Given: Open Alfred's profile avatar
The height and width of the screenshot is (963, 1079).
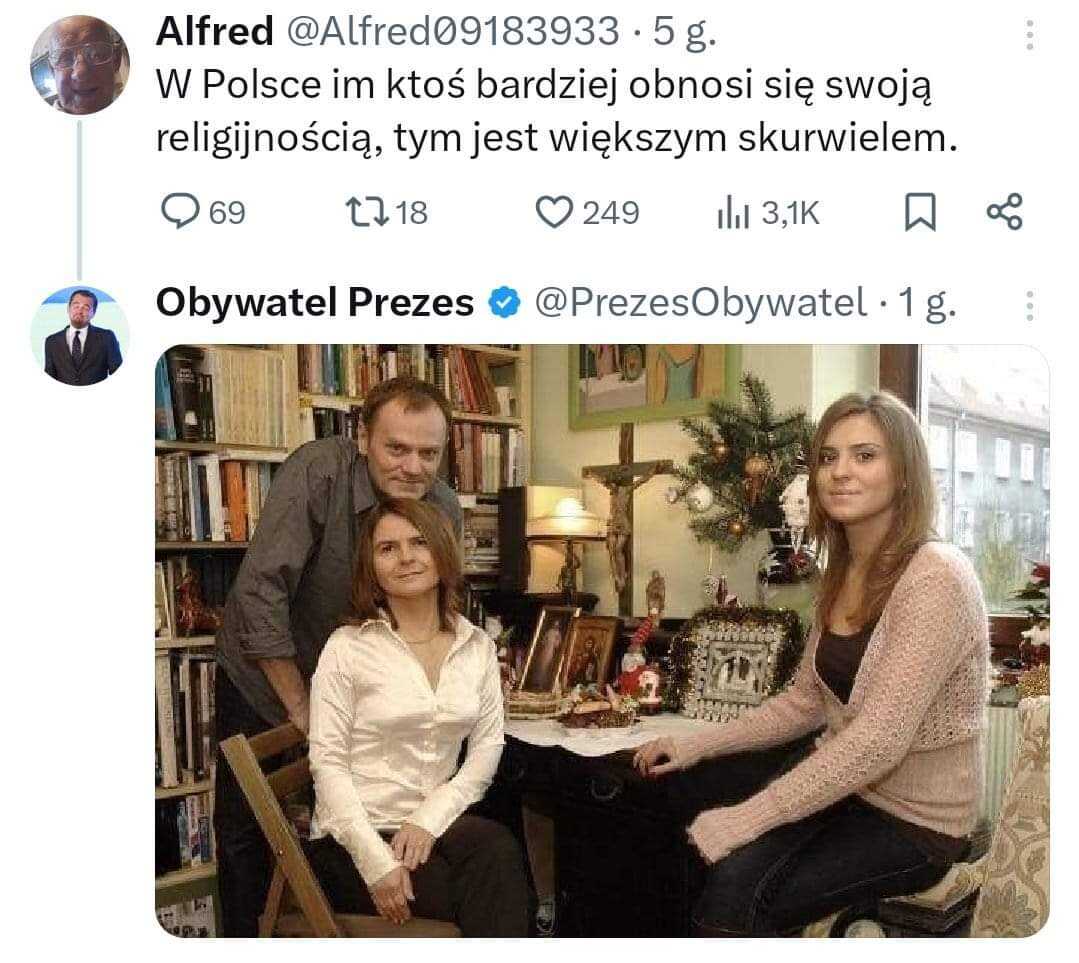Looking at the screenshot, I should click(80, 65).
